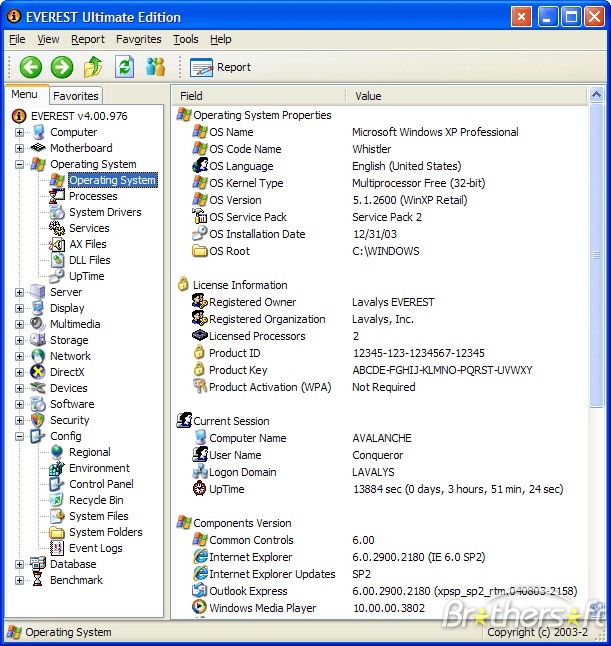Expand the Display tree node

(x=19, y=308)
